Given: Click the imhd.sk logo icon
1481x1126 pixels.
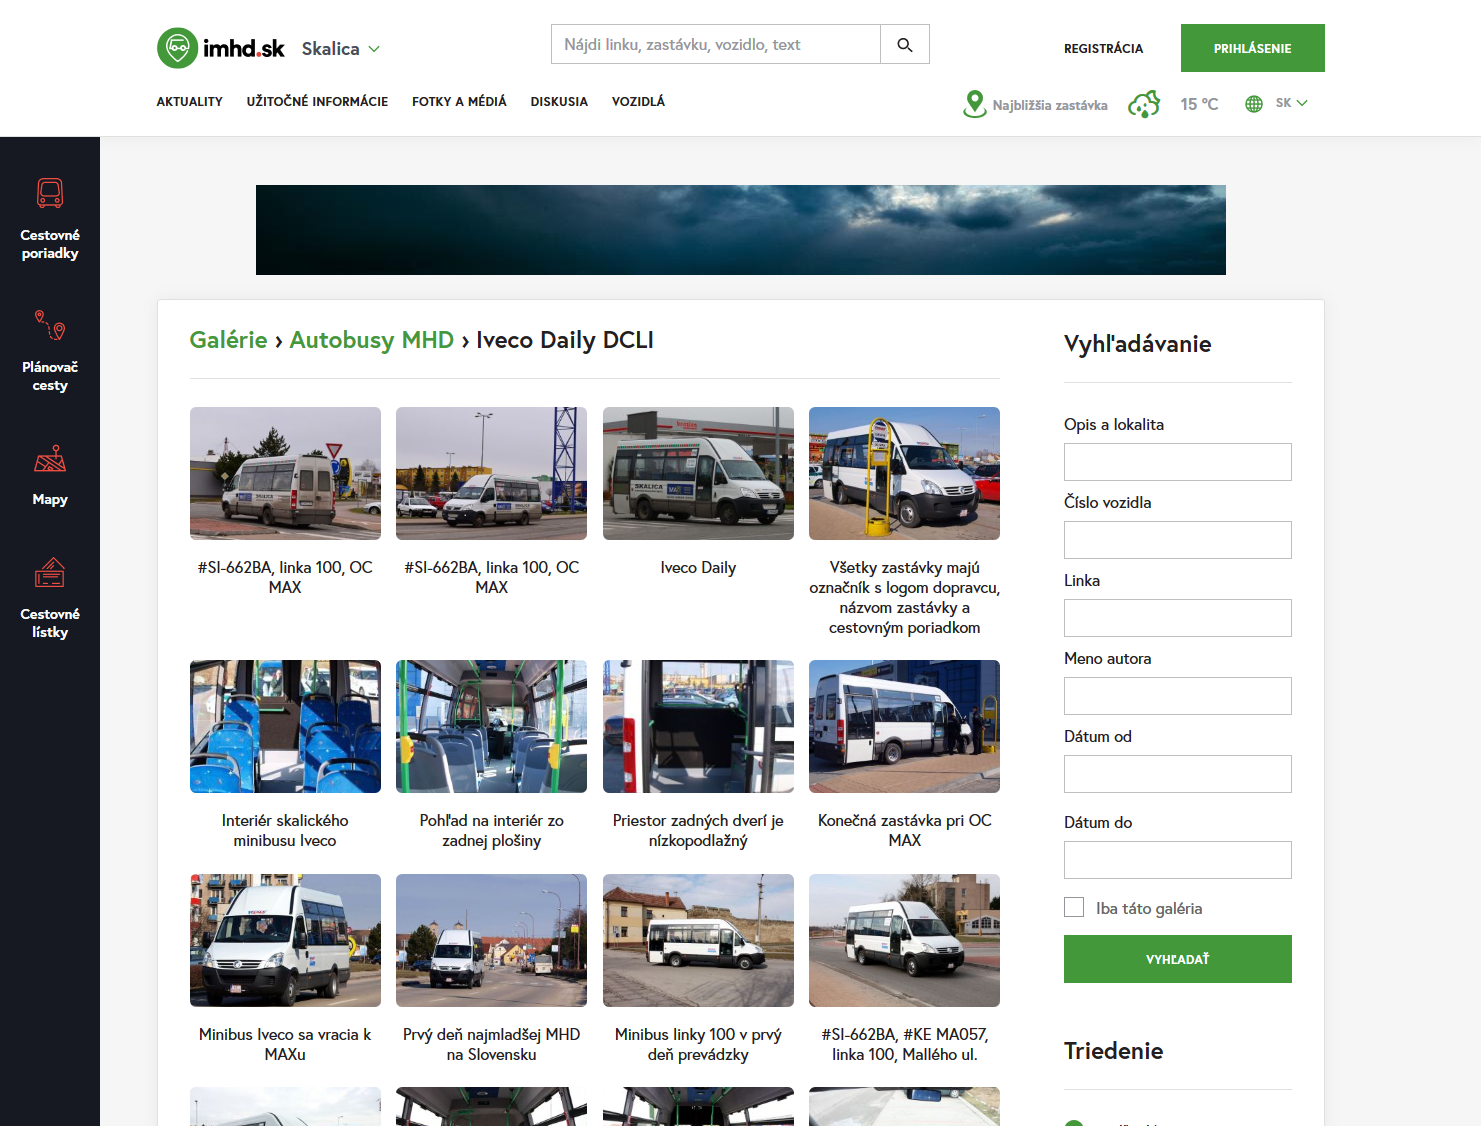Looking at the screenshot, I should click(x=177, y=48).
